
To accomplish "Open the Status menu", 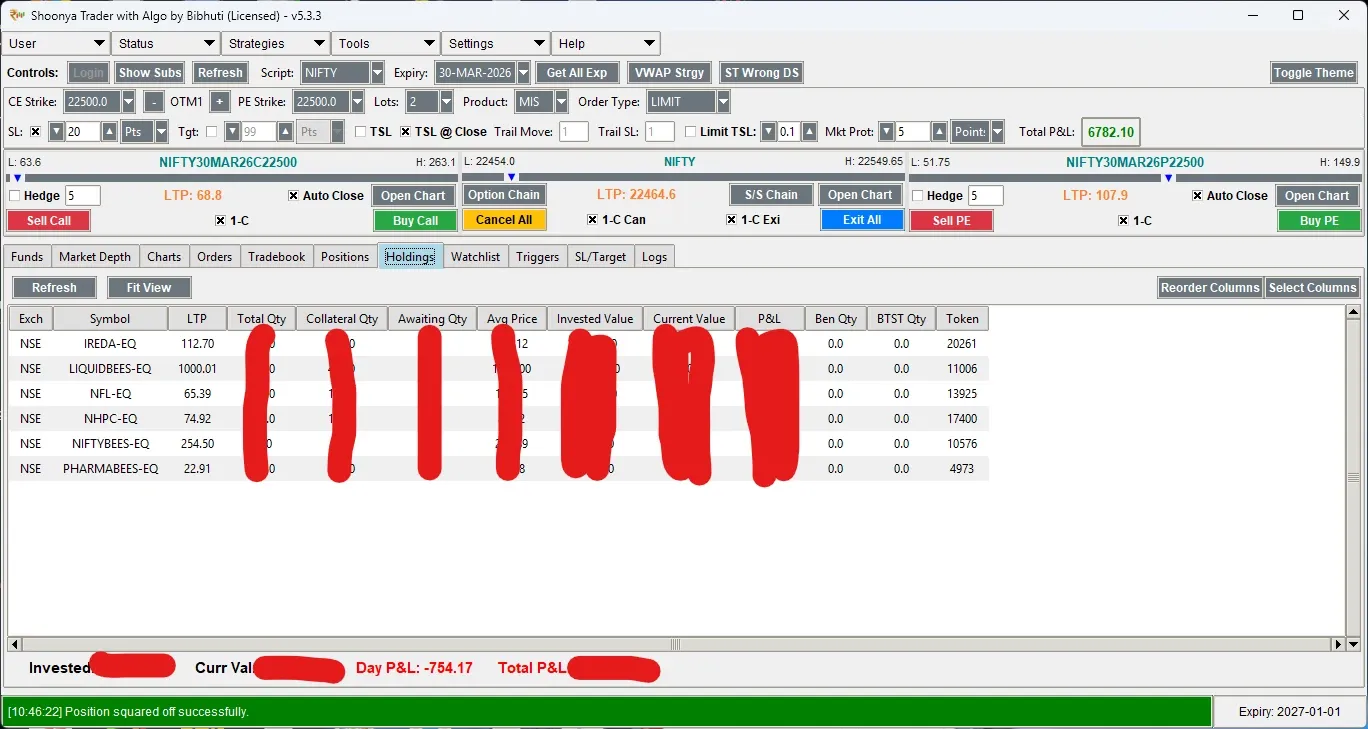I will (x=166, y=44).
